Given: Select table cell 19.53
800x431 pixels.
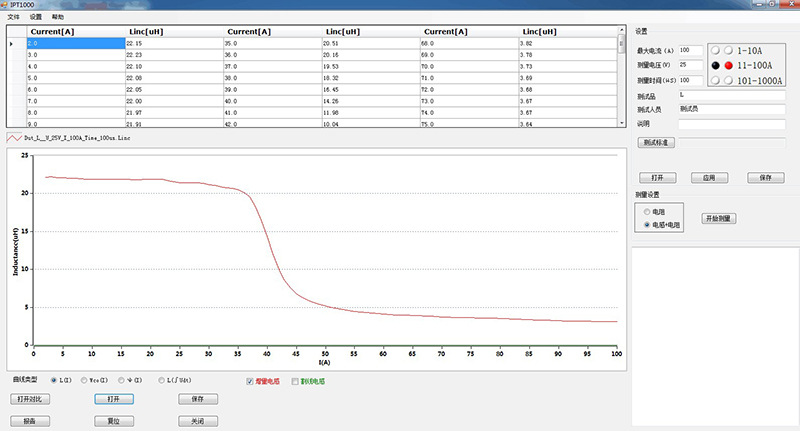Looking at the screenshot, I should (x=371, y=67).
